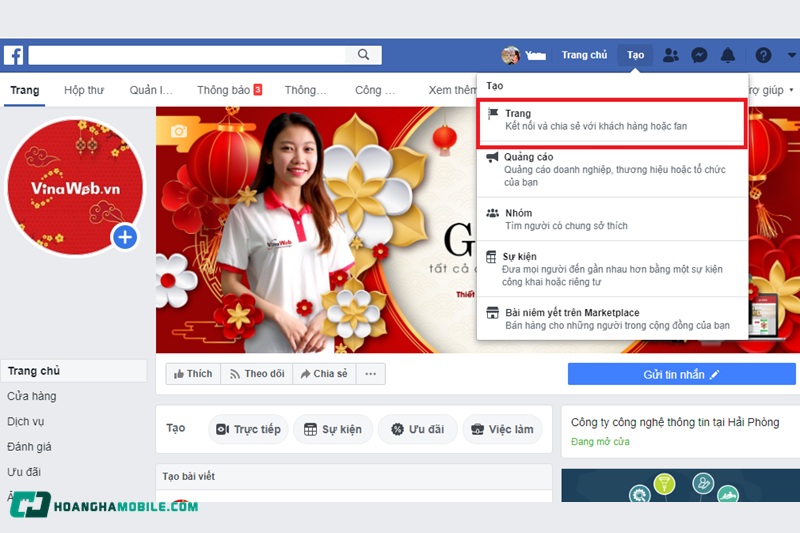Switch to the Hộp thư tab
800x533 pixels.
(x=84, y=90)
